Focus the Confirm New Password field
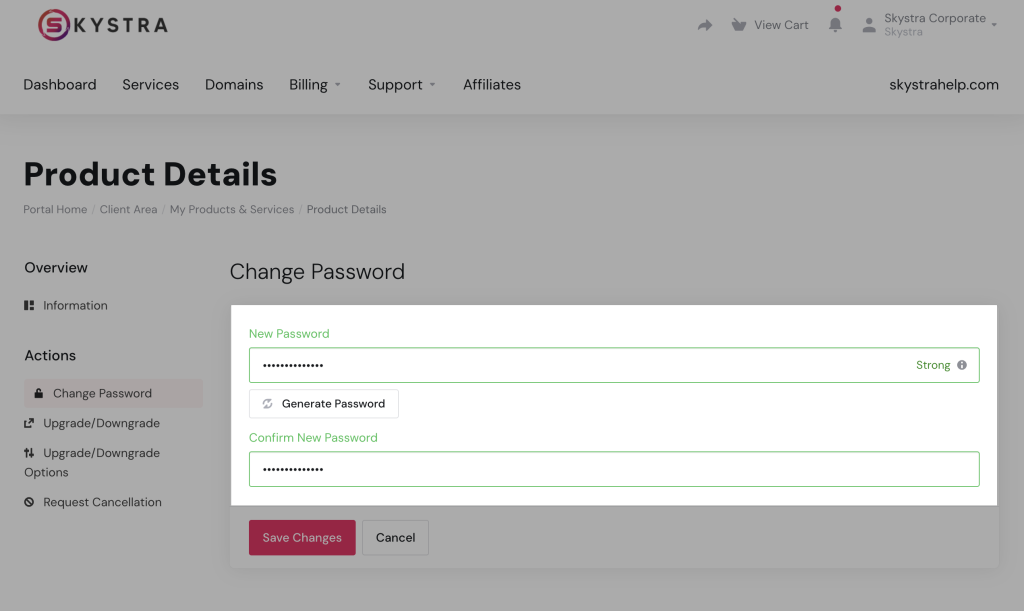 613,469
